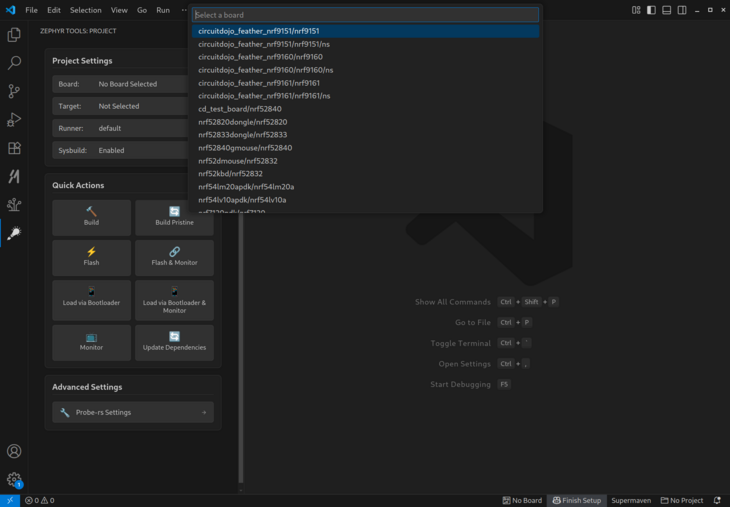
Task: Select nrf52833dongle/nrf52833 board
Action: (x=365, y=135)
